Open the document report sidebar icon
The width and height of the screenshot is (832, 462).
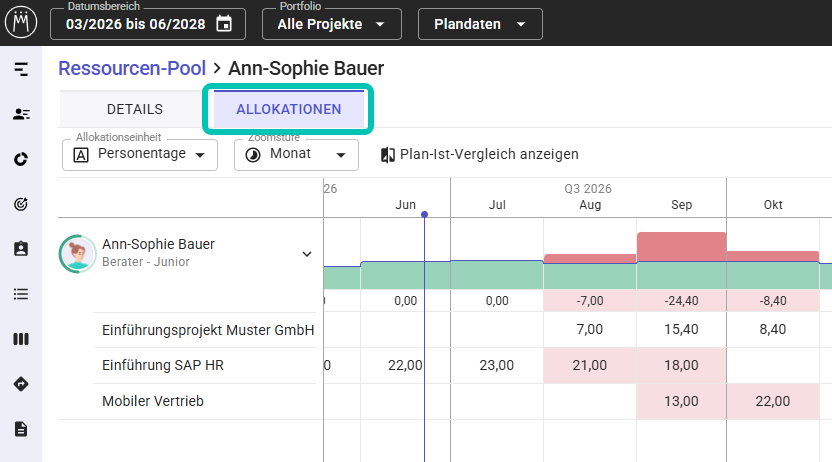21,429
